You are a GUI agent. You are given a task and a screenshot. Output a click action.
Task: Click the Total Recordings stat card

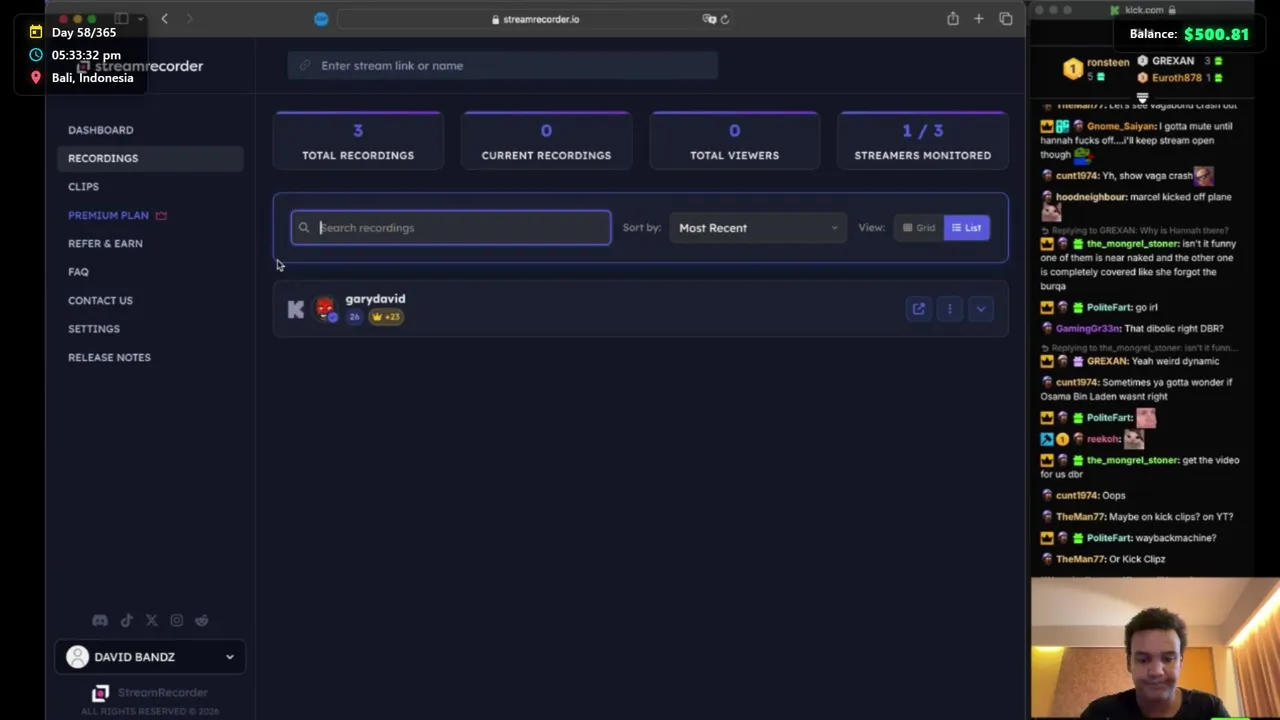(358, 140)
